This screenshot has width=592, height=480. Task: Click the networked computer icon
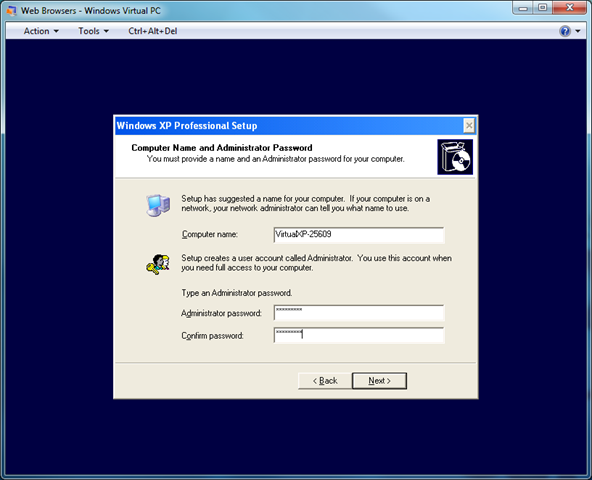pos(158,205)
